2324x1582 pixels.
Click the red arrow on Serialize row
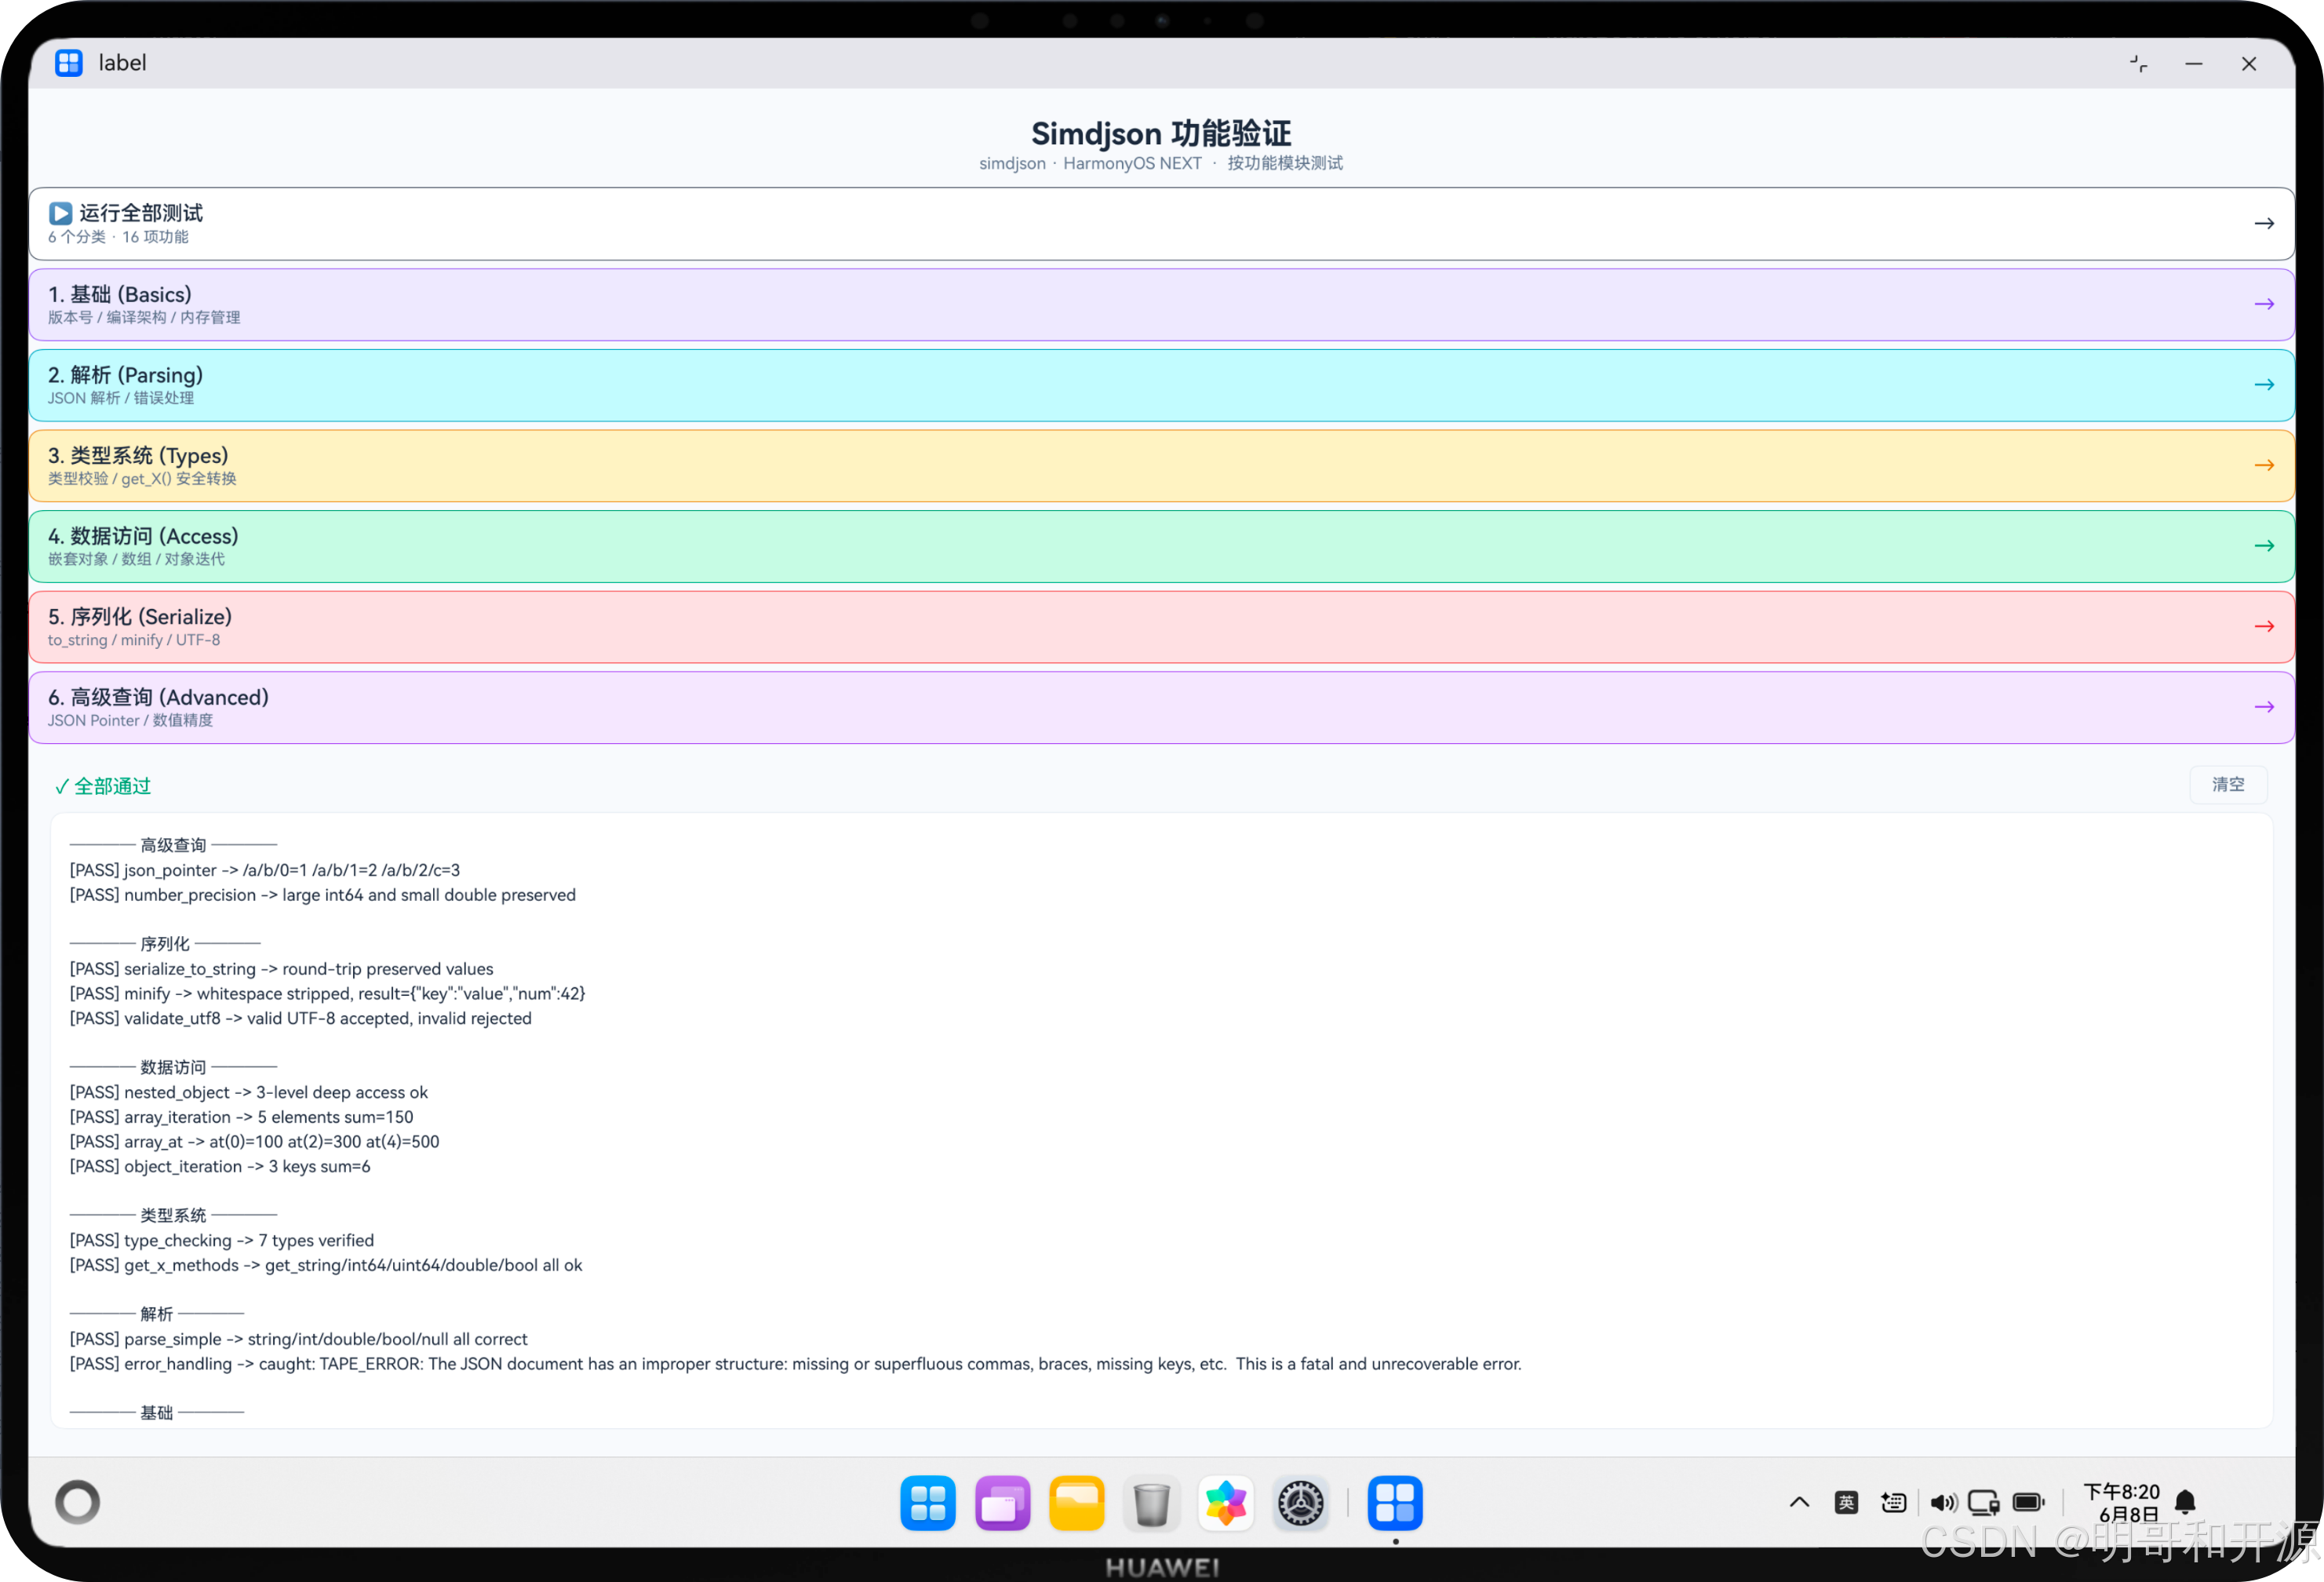pyautogui.click(x=2264, y=626)
